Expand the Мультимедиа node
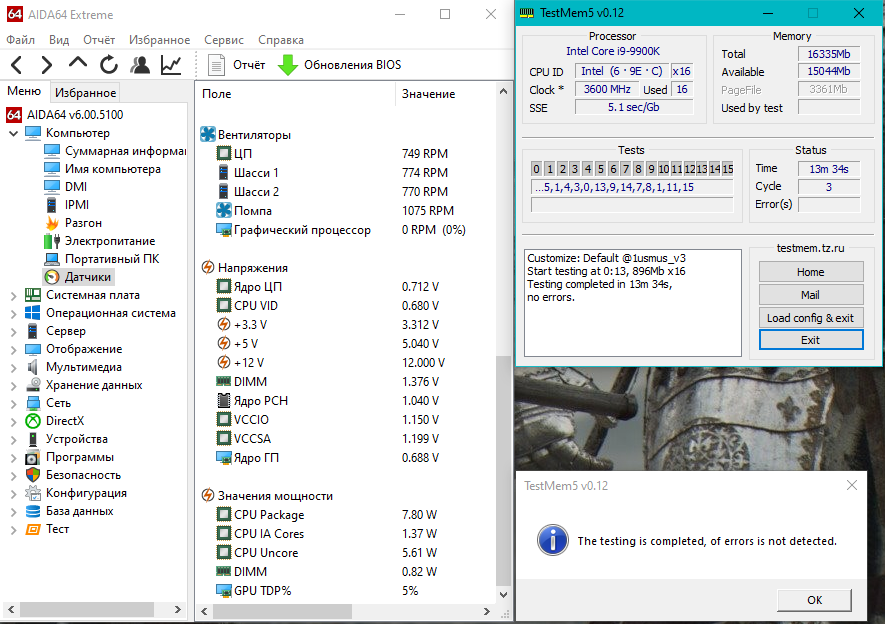The height and width of the screenshot is (624, 885). click(x=14, y=367)
